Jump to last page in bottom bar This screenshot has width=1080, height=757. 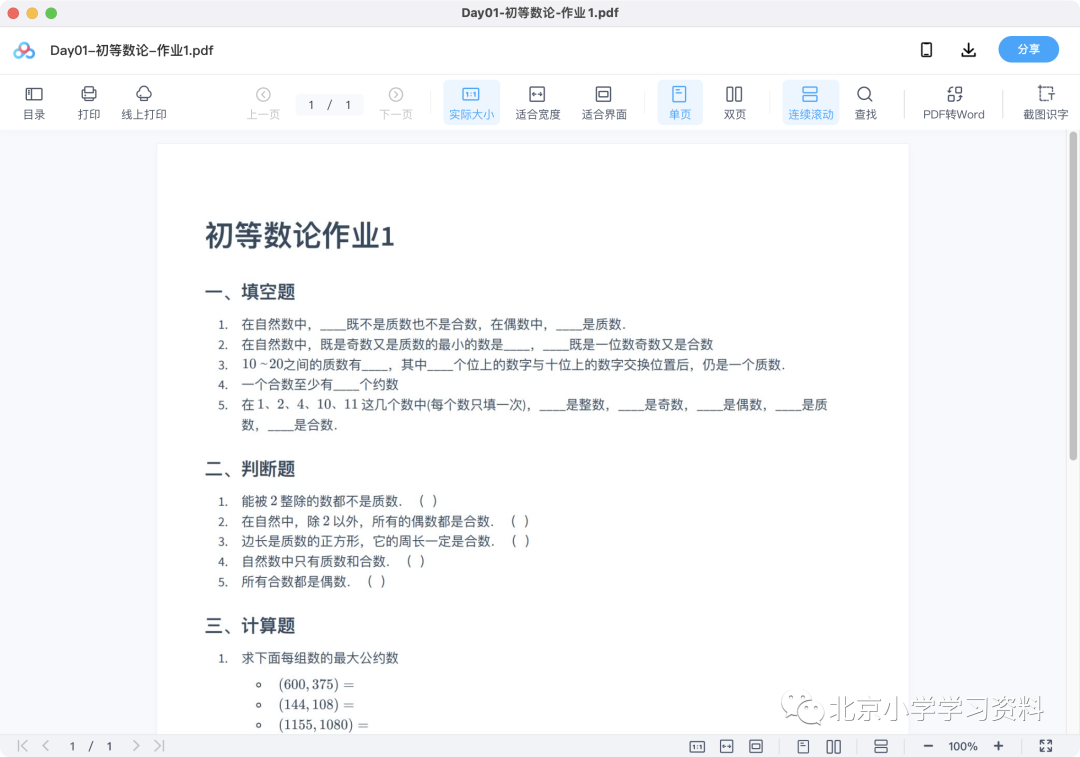coord(159,746)
